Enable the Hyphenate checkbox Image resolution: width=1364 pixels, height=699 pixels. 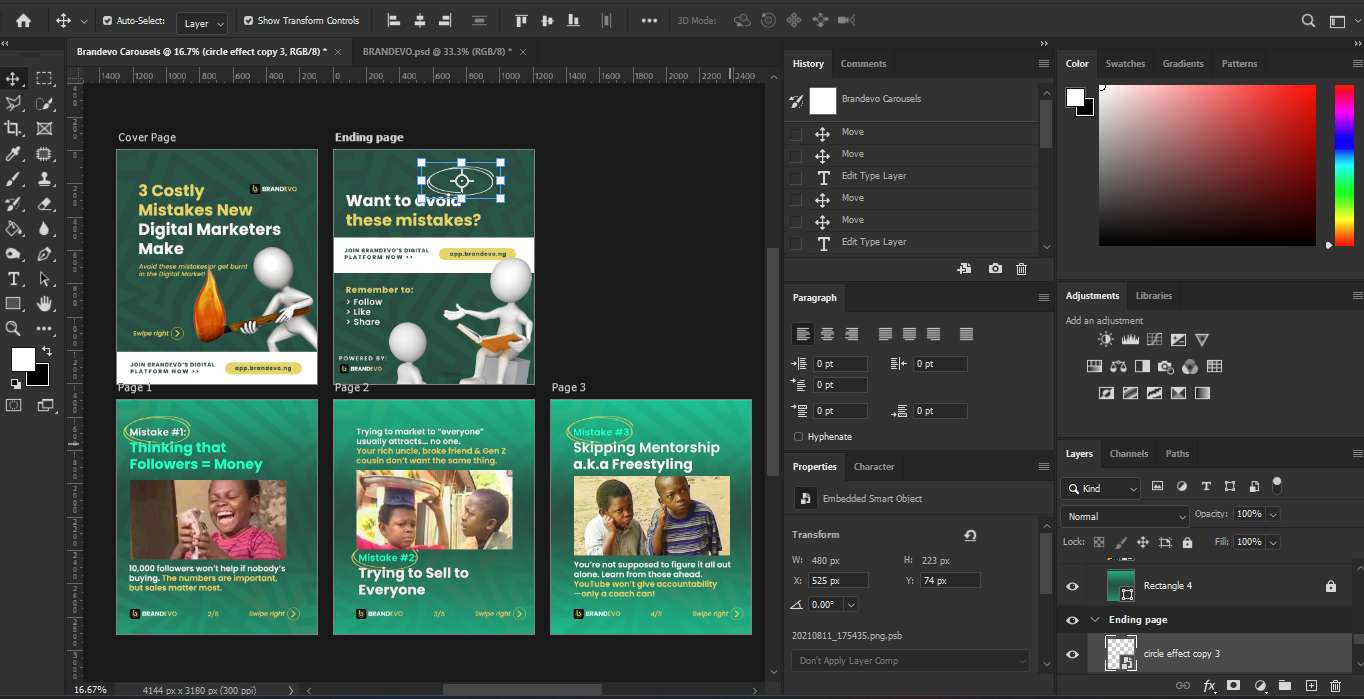pyautogui.click(x=798, y=437)
